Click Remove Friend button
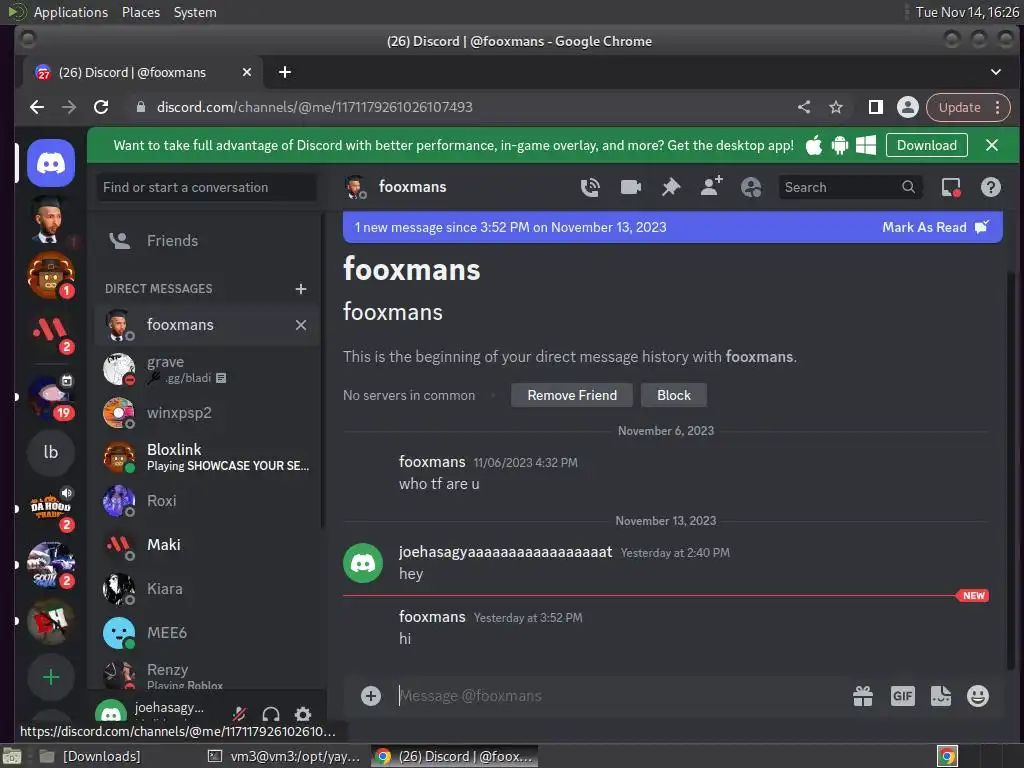Viewport: 1024px width, 768px height. 571,395
